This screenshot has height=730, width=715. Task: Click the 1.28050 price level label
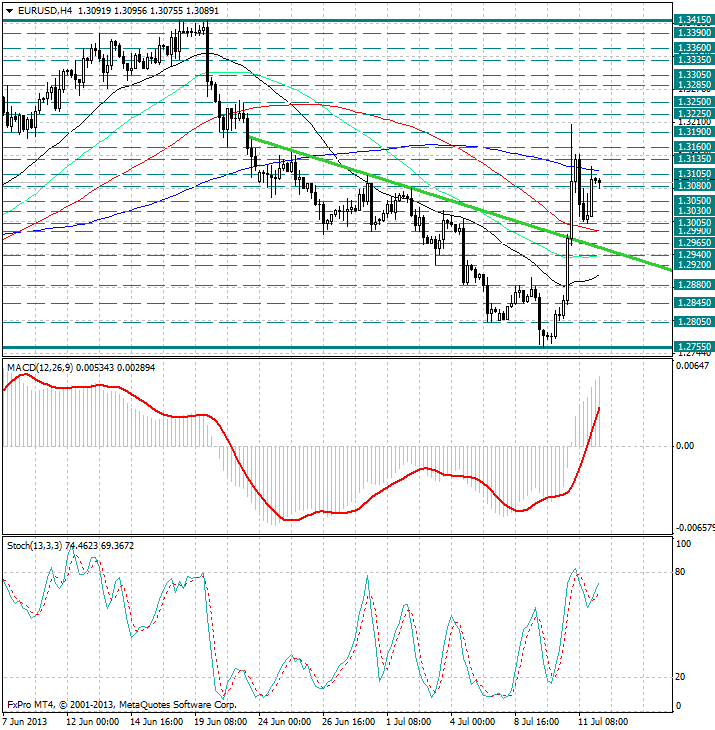694,322
